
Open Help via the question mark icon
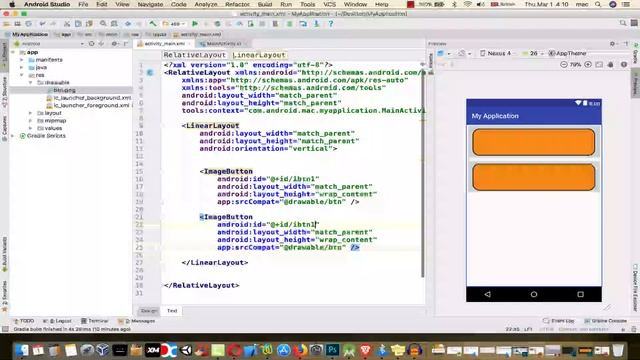[331, 24]
